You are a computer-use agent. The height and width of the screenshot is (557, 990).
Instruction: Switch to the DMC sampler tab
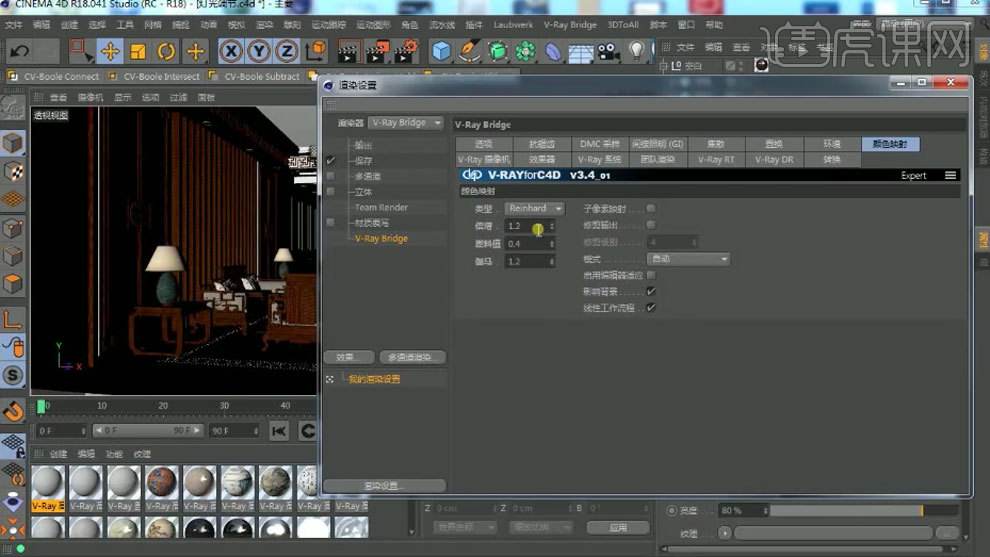599,144
